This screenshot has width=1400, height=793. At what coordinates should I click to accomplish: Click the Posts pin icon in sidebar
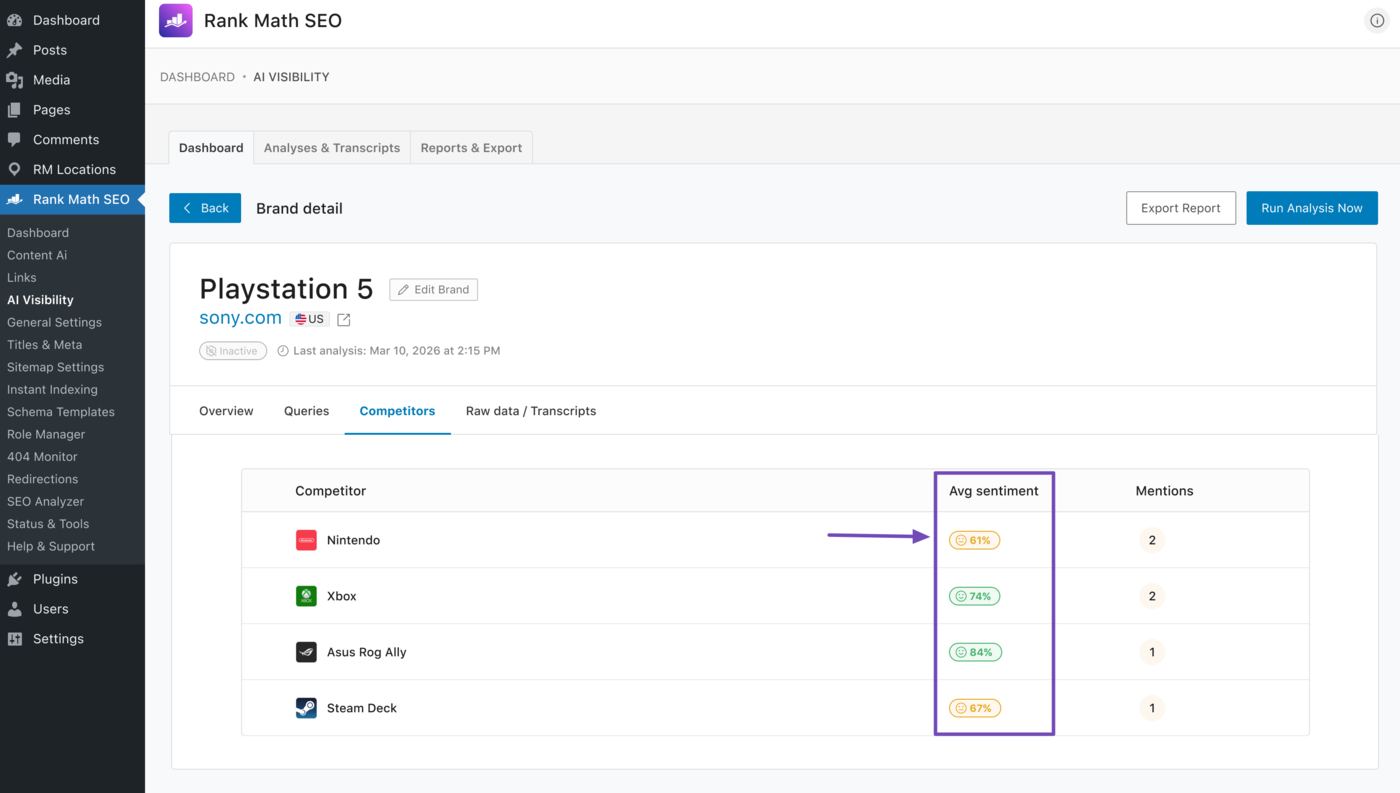click(x=15, y=50)
